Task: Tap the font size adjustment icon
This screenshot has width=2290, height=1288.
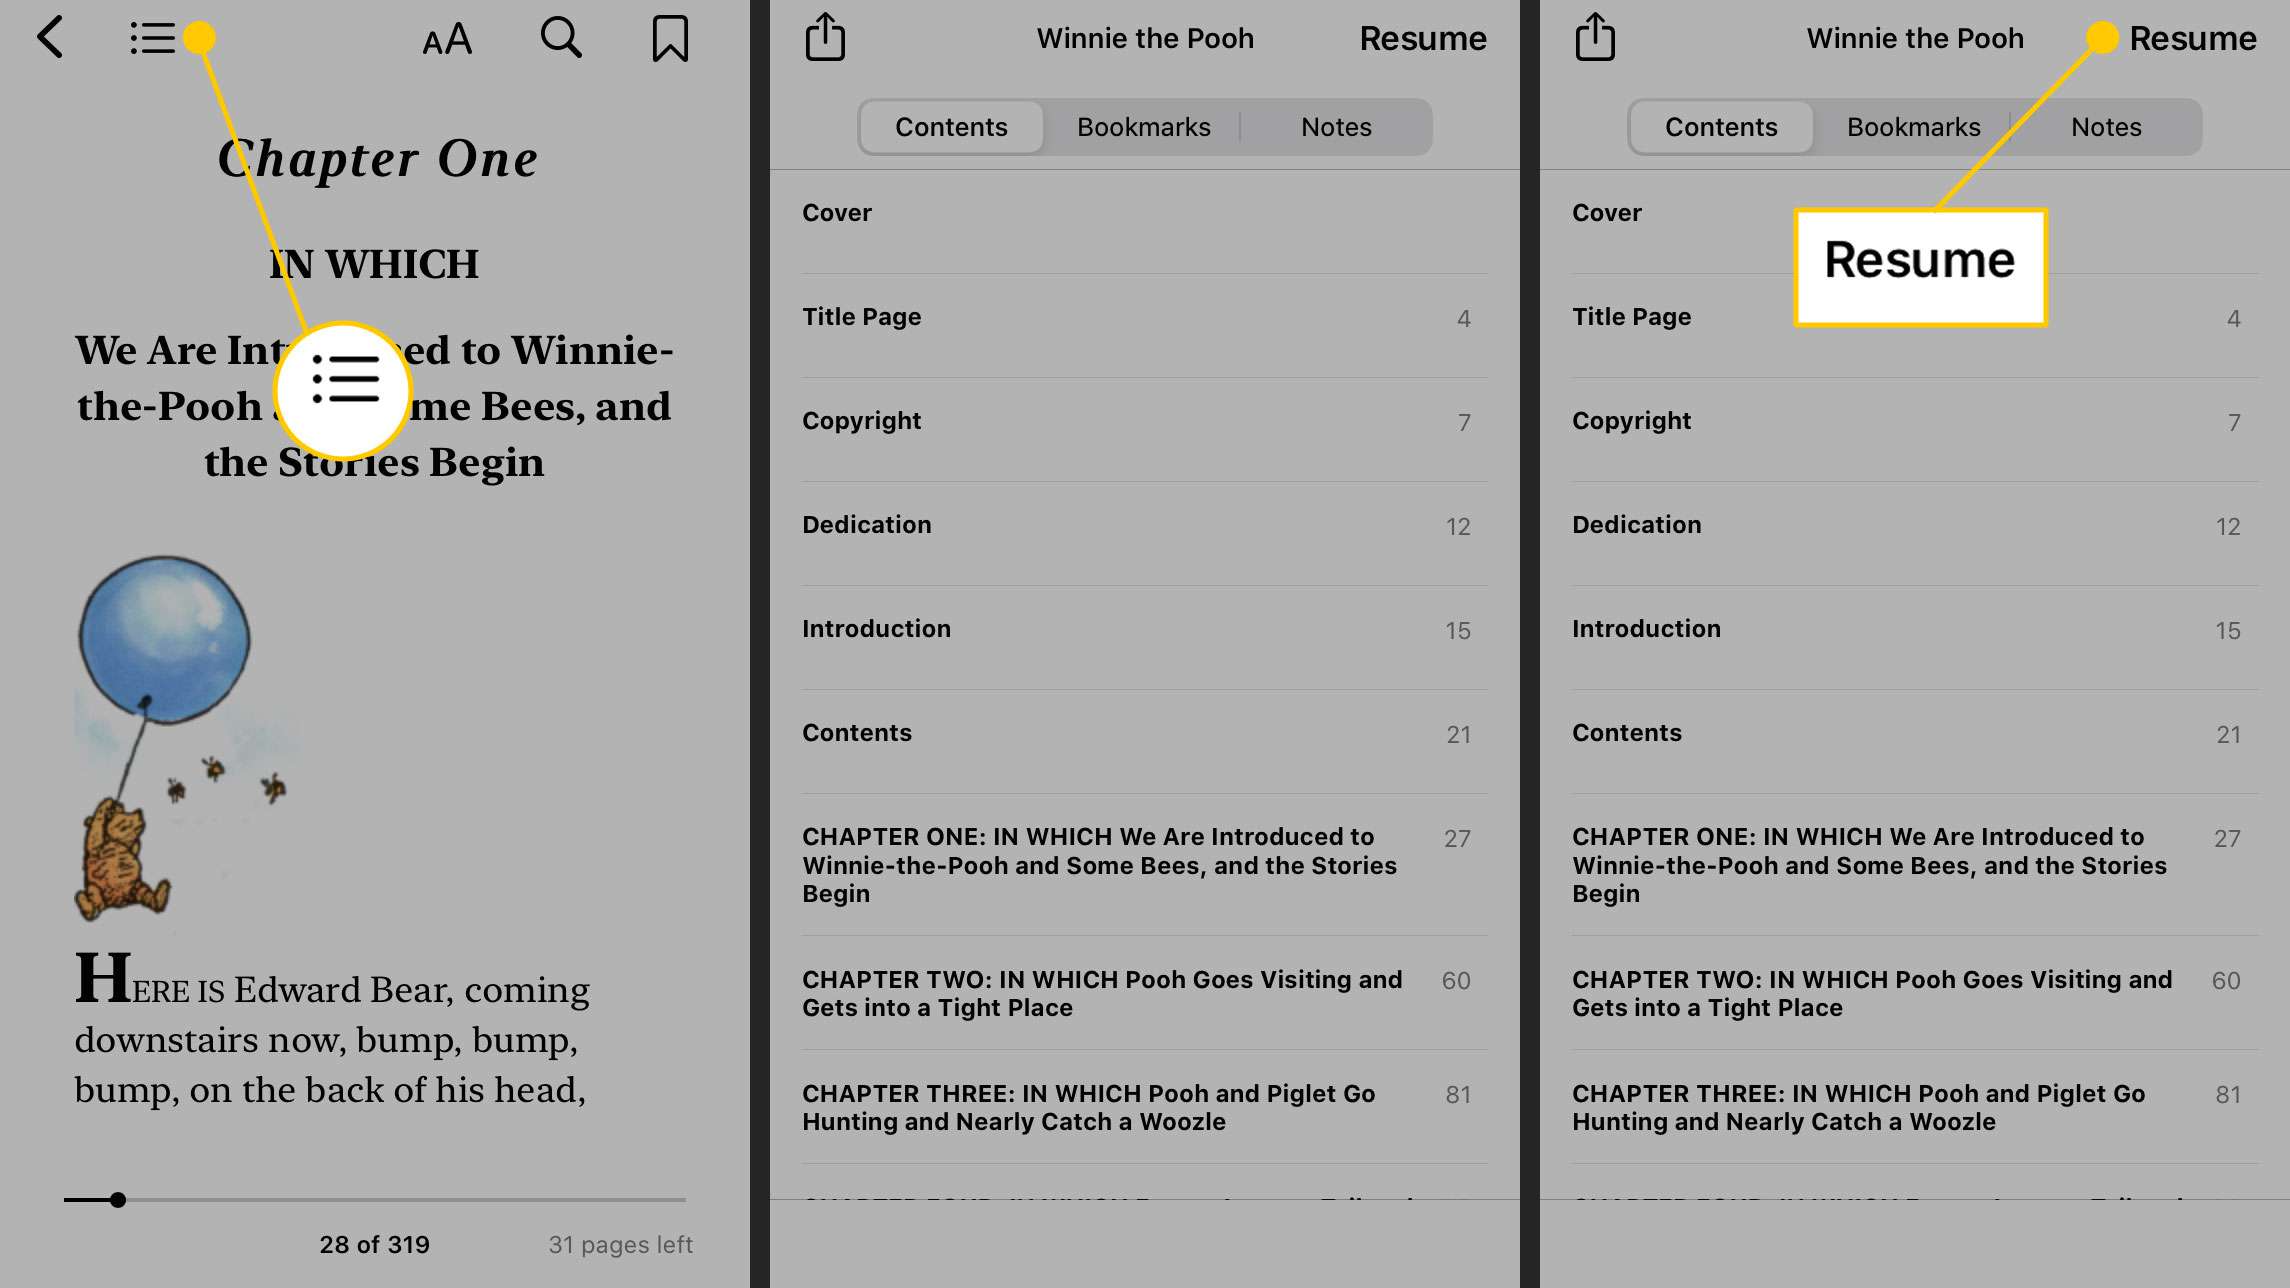Action: tap(445, 38)
